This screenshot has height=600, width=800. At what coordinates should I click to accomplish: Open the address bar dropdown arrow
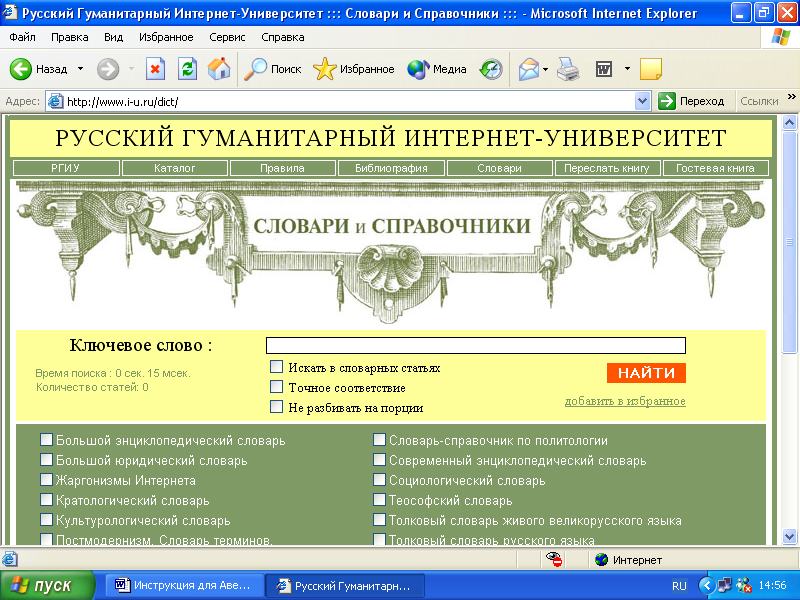pos(642,101)
